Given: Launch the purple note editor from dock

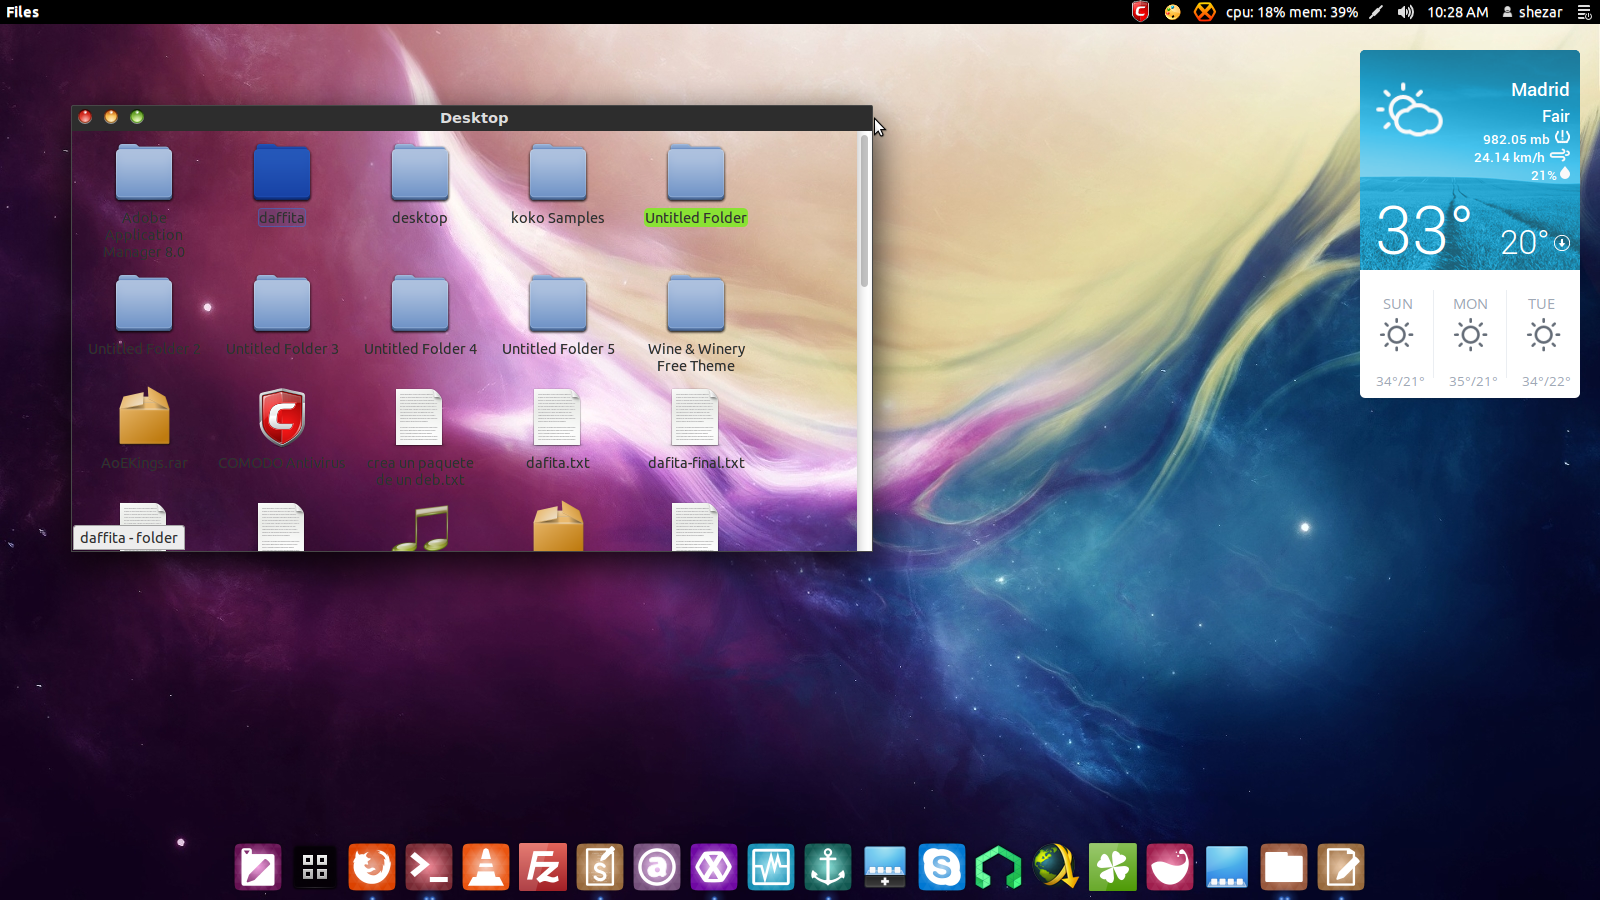Looking at the screenshot, I should pos(258,867).
